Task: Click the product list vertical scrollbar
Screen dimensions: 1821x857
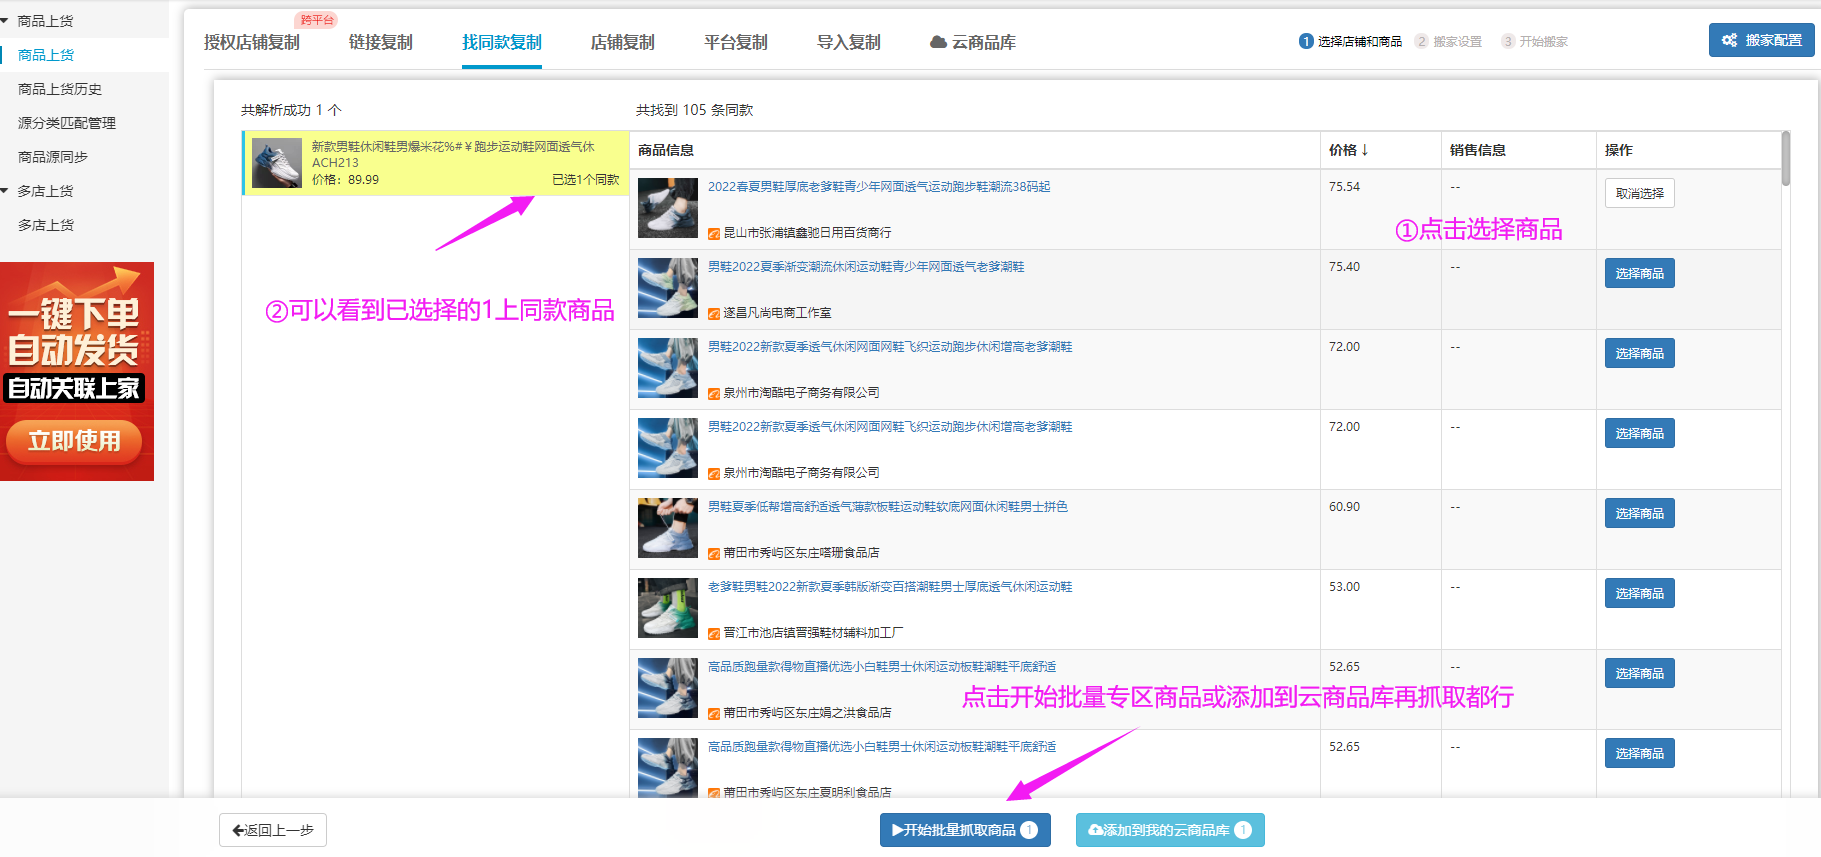Action: click(1785, 160)
